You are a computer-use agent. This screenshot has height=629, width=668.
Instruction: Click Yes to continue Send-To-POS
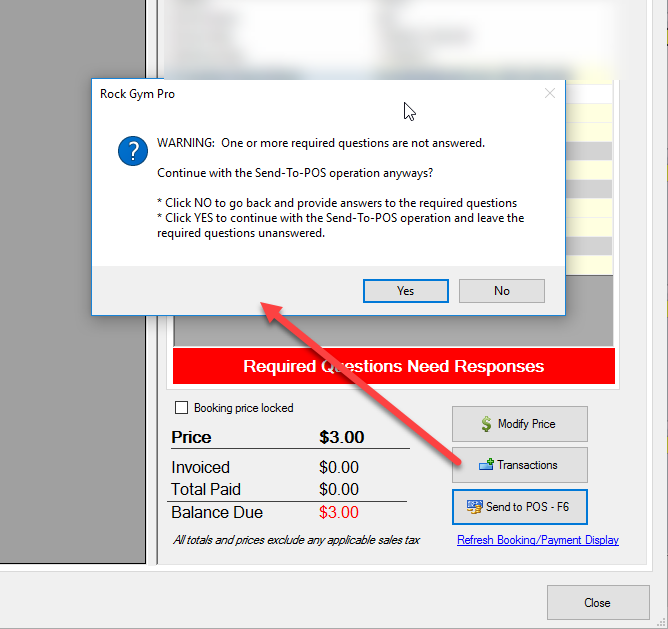click(406, 291)
